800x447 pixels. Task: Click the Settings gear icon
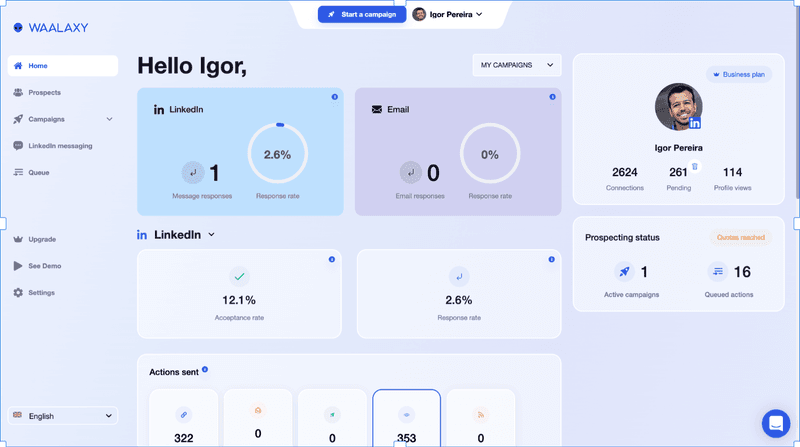(x=18, y=292)
